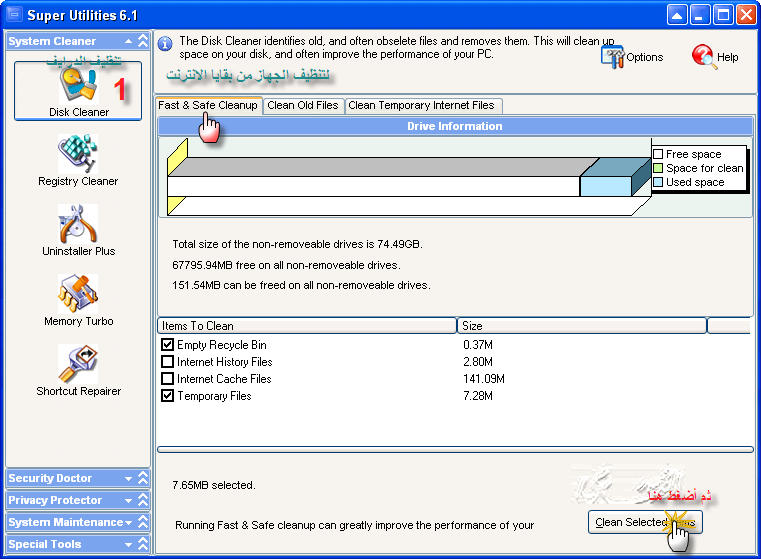Open Special Tools dropdown arrow

(x=128, y=544)
